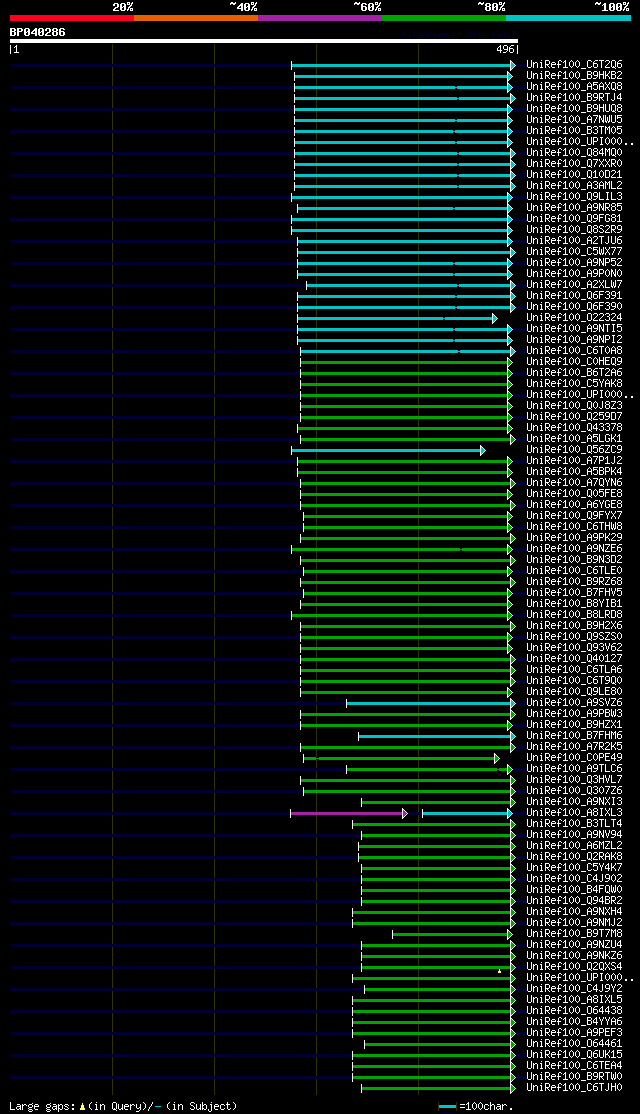Select the UniRef100_B3TLT4 label
Viewport: 640px width, 1114px height.
point(575,824)
